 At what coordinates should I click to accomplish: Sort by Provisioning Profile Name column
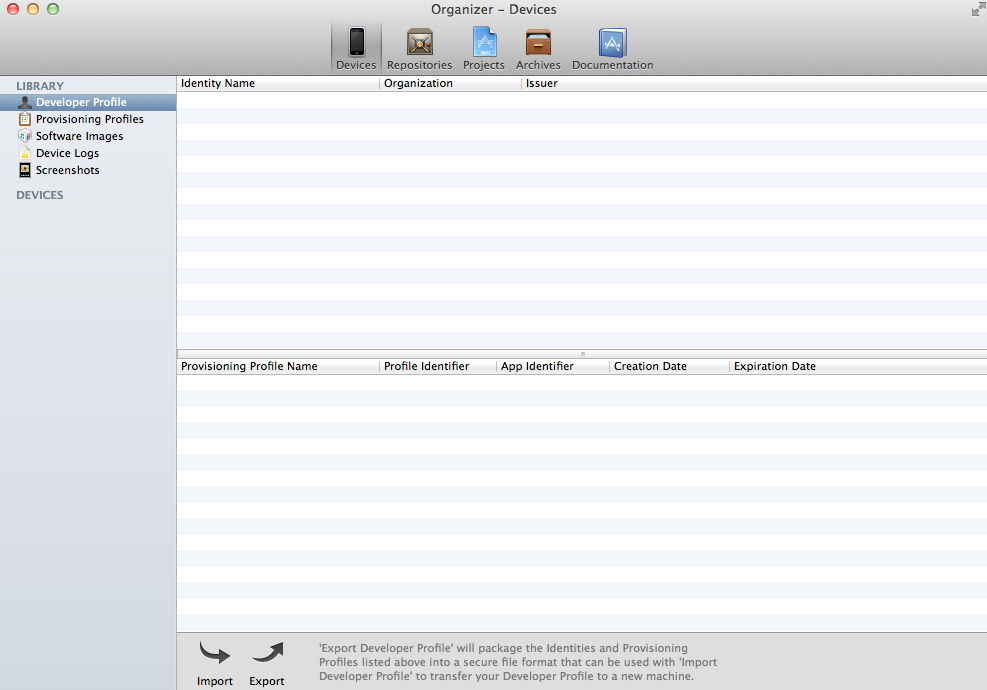pos(278,366)
